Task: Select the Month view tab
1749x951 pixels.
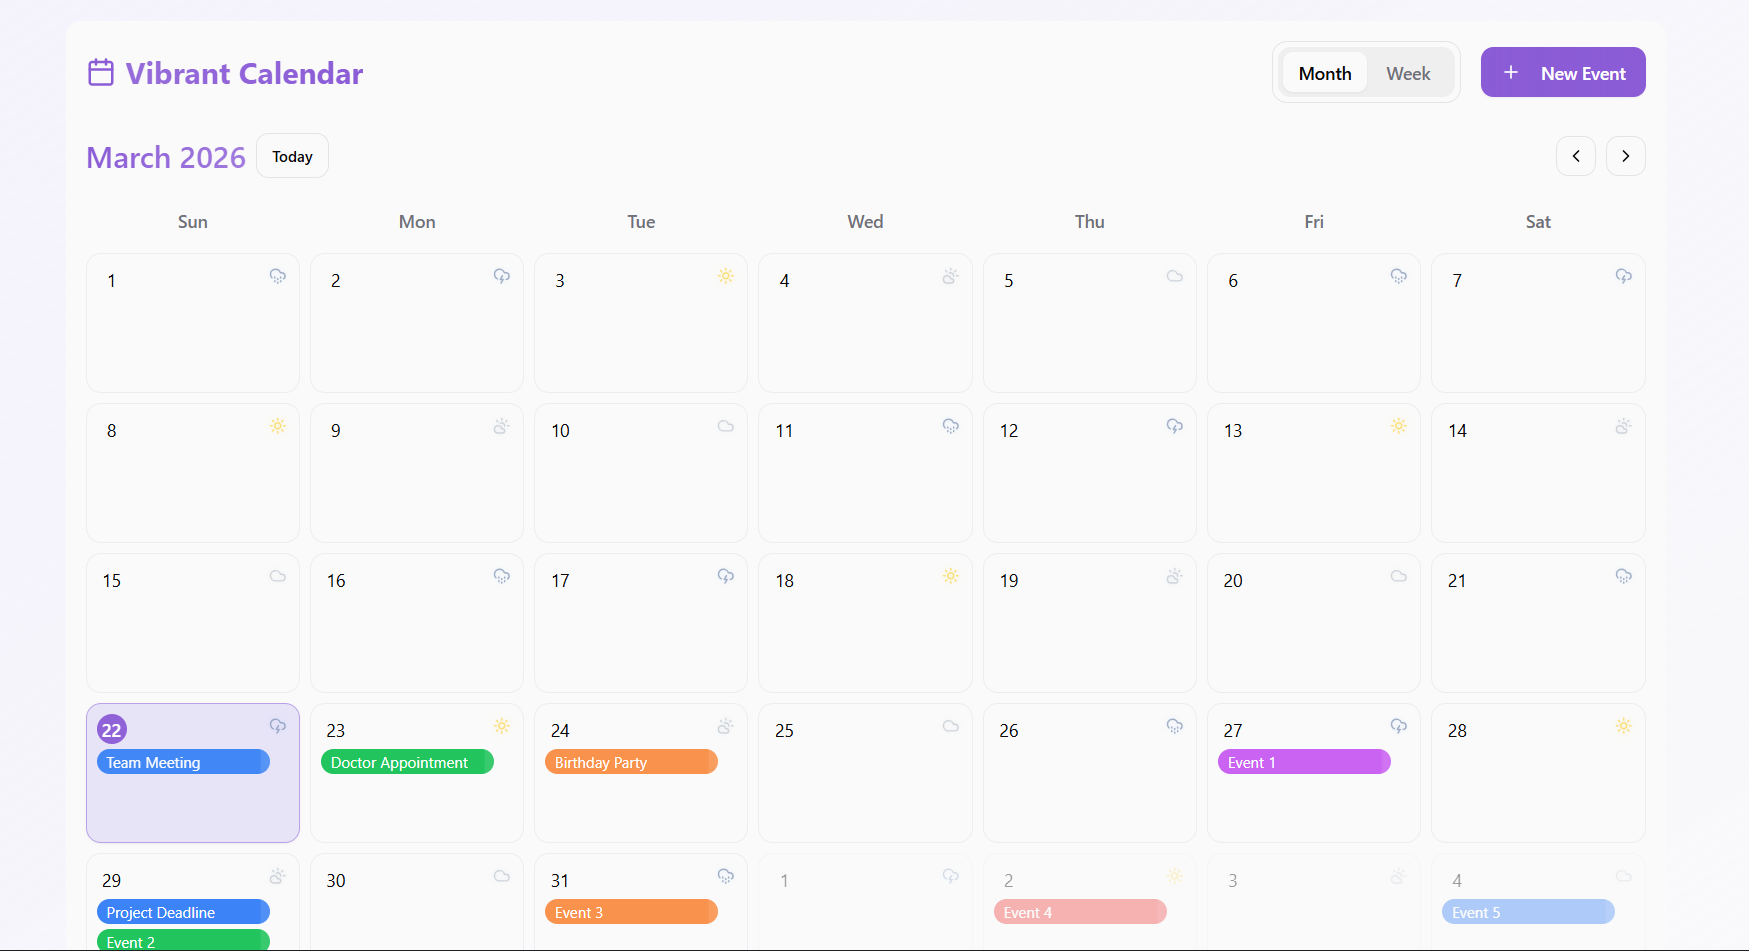Action: pos(1324,72)
